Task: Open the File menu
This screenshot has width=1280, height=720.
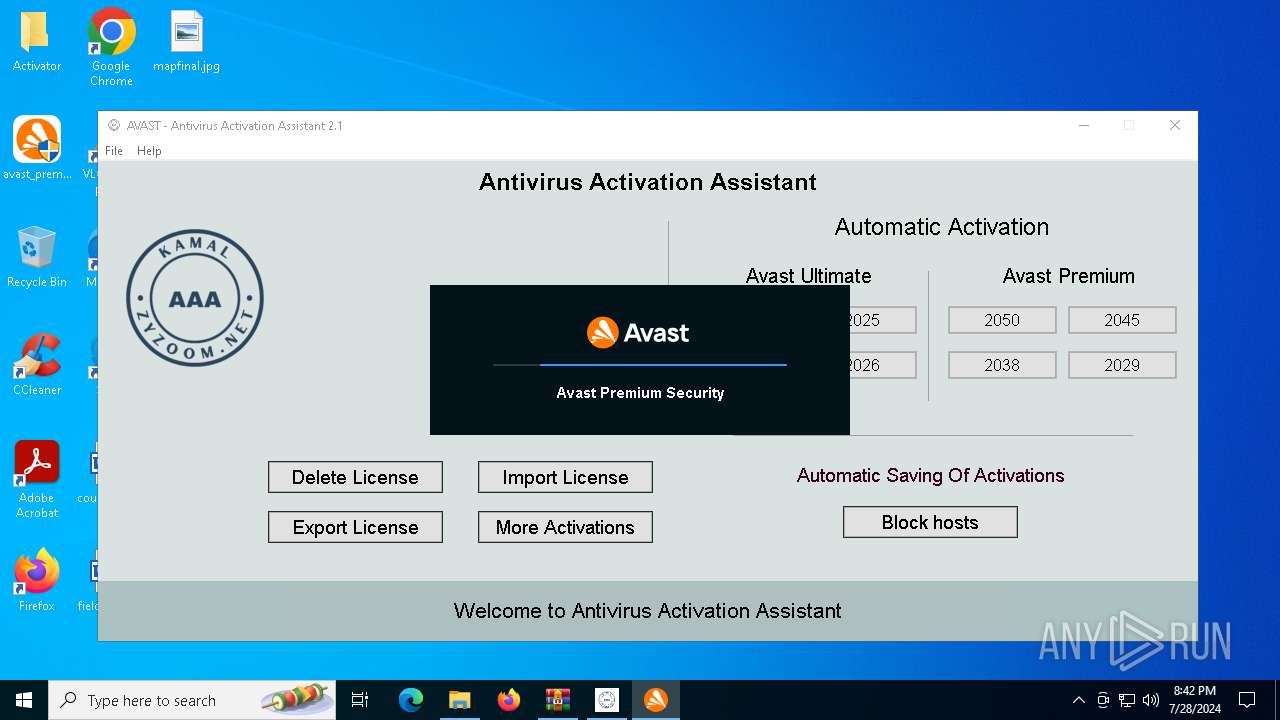Action: tap(114, 151)
